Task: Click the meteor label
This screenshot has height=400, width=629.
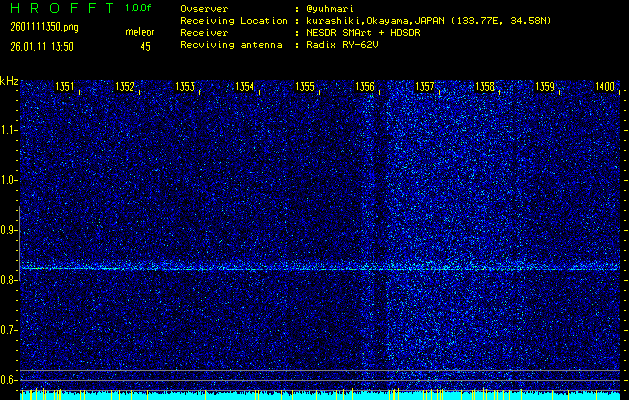Action: 140,32
